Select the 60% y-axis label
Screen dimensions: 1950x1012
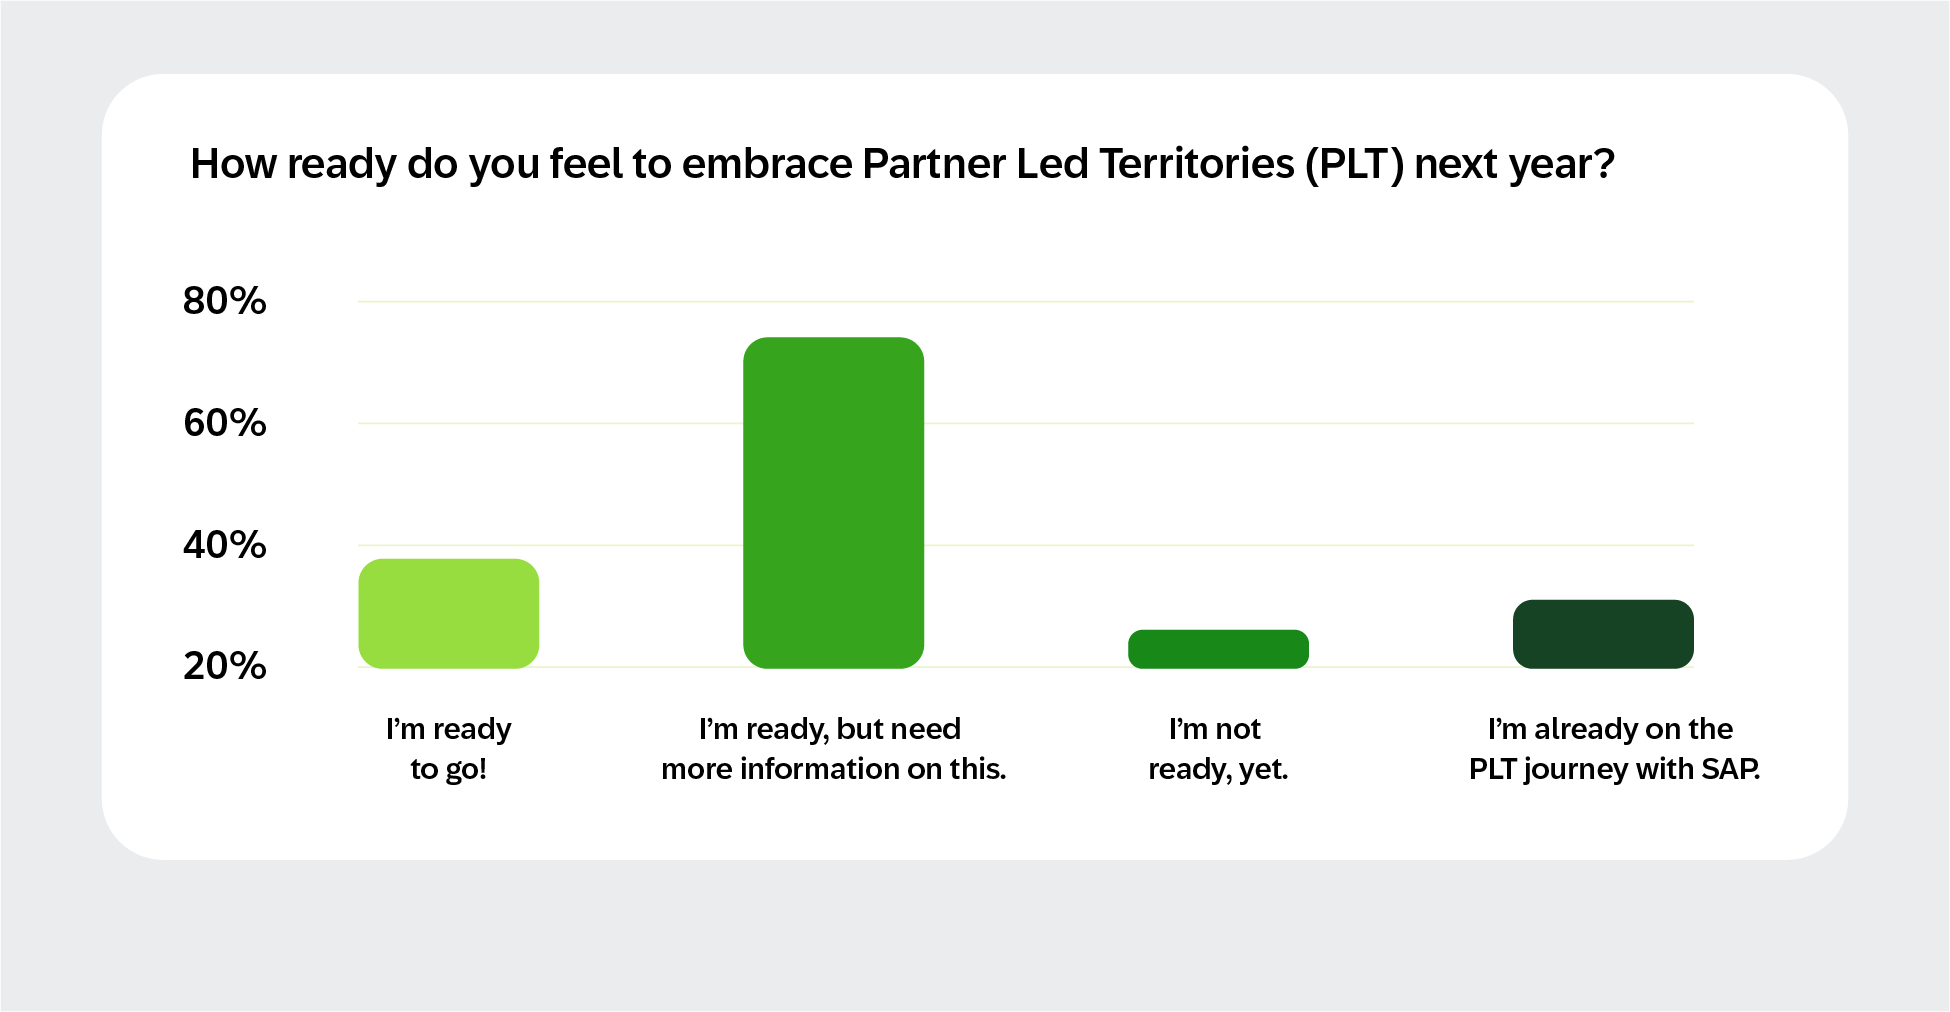pyautogui.click(x=225, y=423)
